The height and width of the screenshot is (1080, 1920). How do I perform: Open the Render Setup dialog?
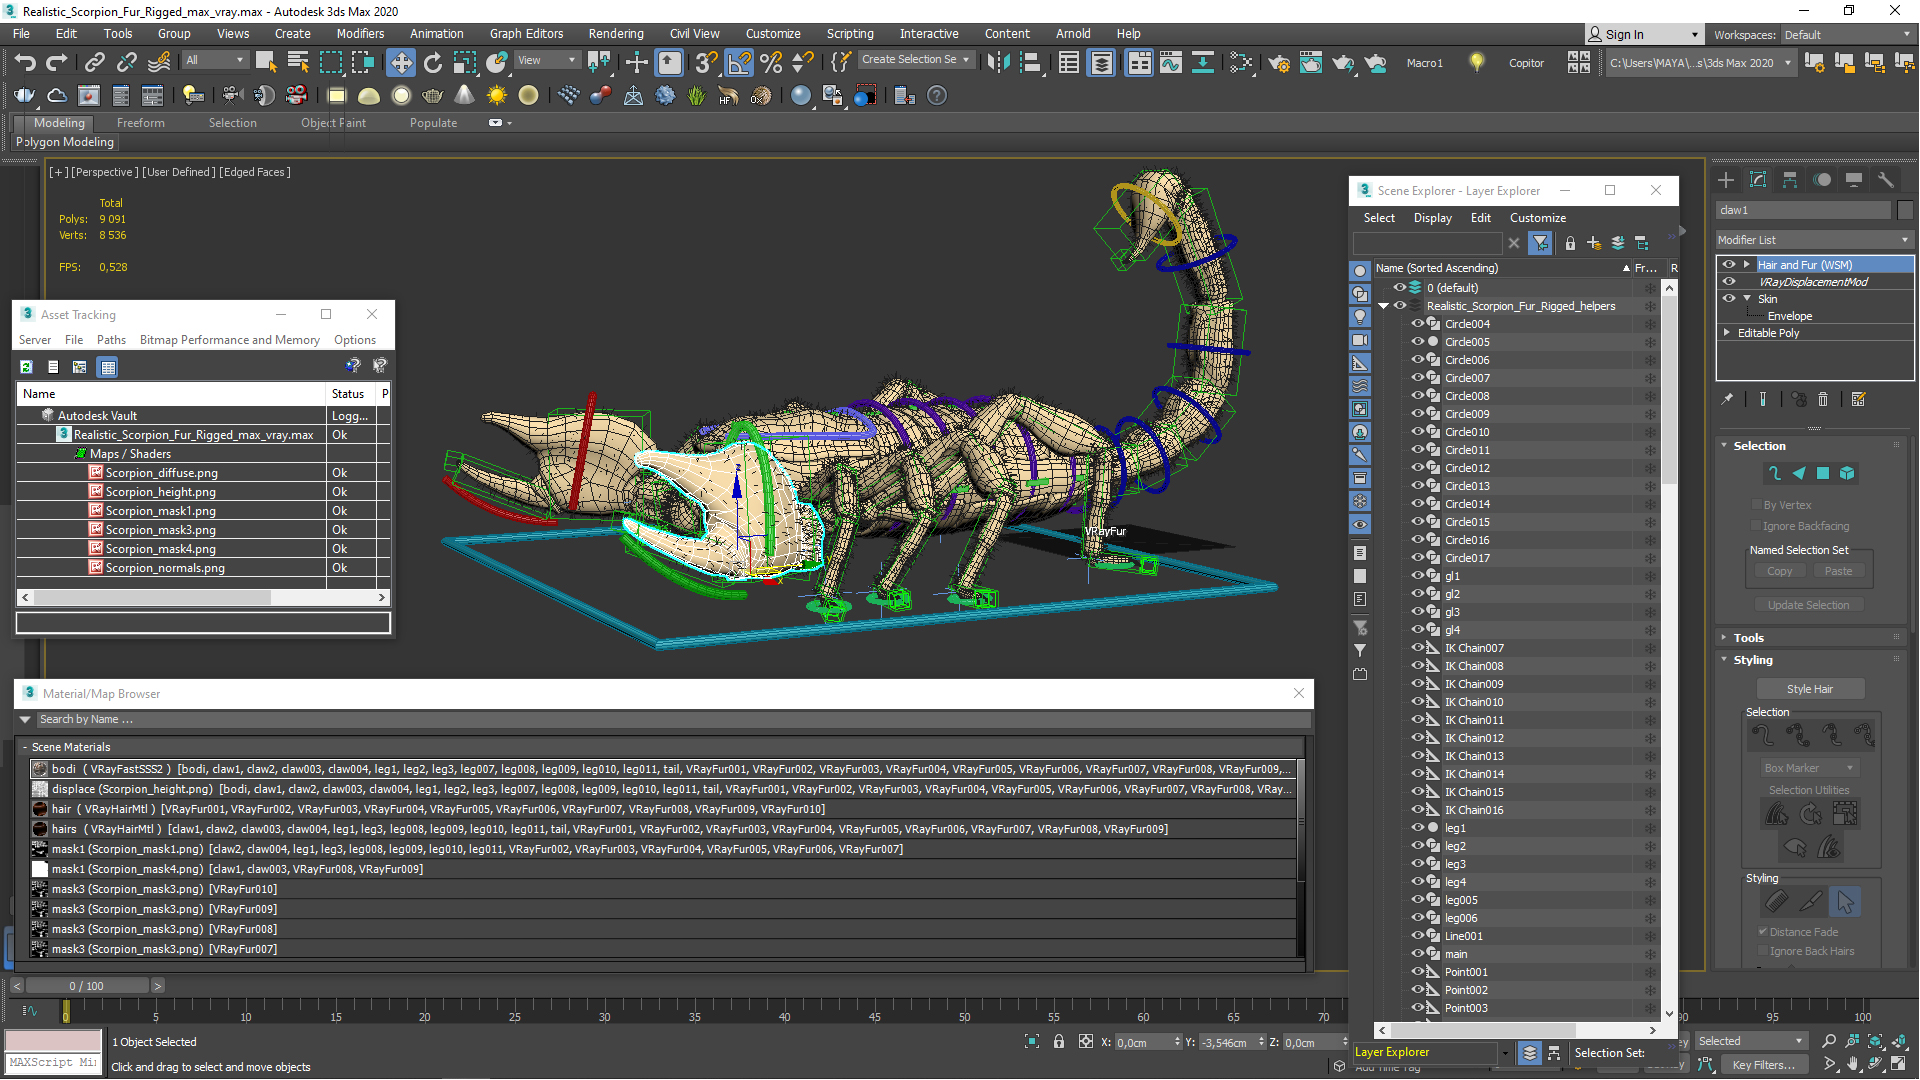(x=1279, y=63)
